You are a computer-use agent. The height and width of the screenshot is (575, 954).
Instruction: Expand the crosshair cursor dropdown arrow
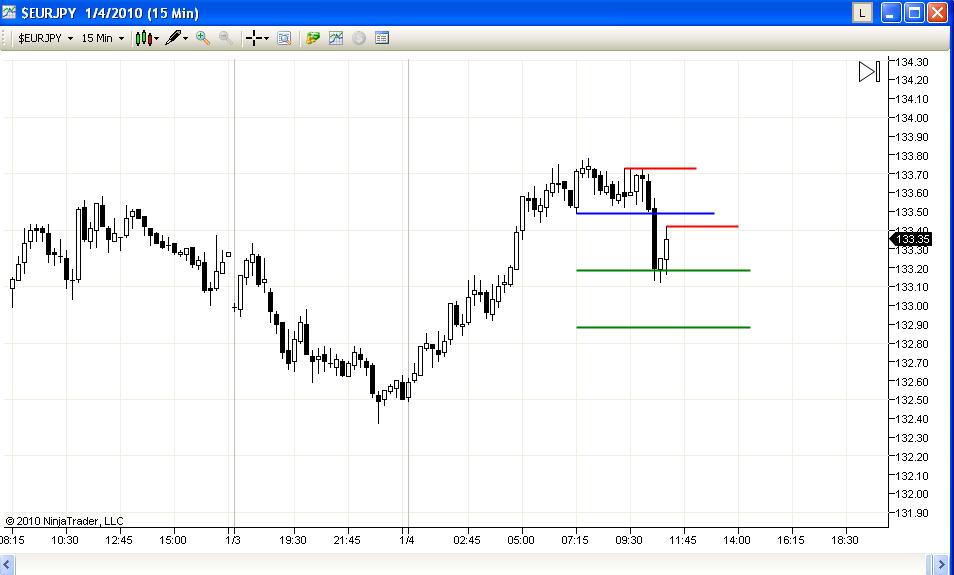pos(266,39)
